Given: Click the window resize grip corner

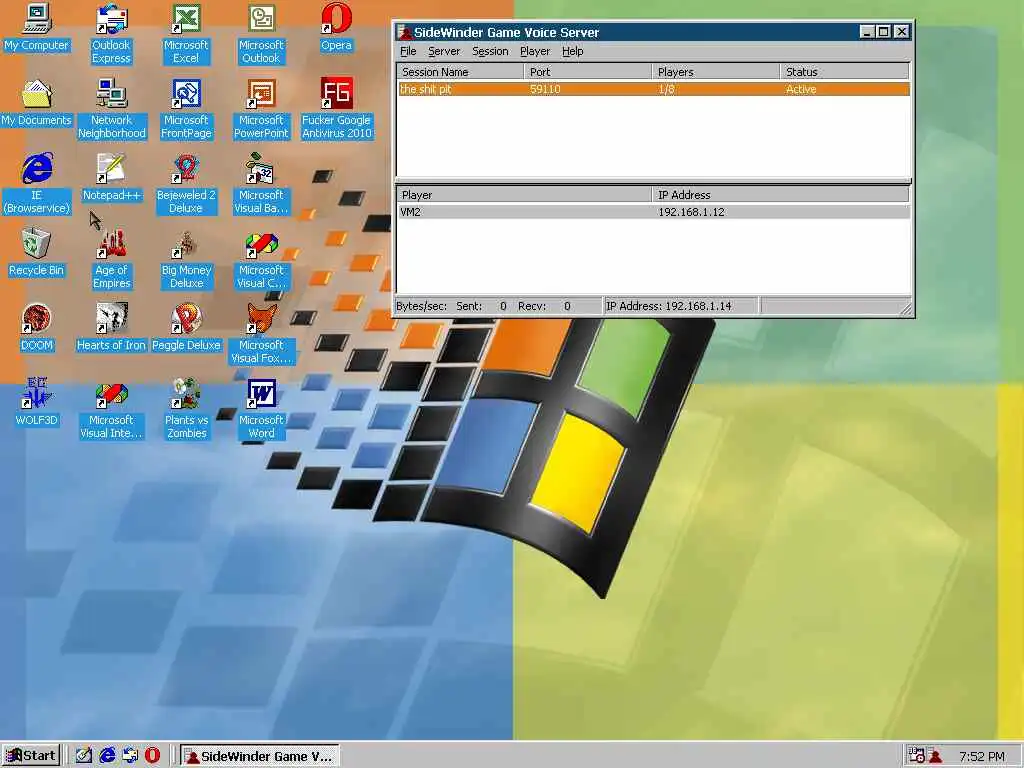Looking at the screenshot, I should tap(906, 309).
